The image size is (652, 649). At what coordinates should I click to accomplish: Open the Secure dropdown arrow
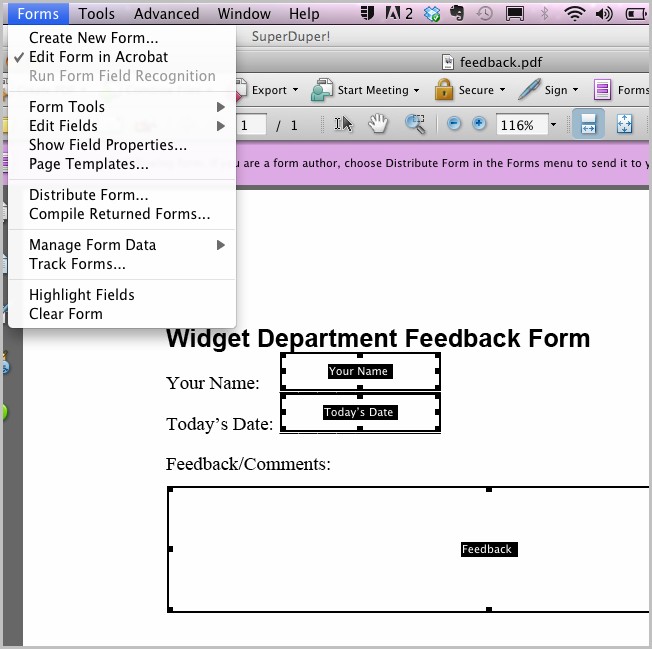click(502, 90)
